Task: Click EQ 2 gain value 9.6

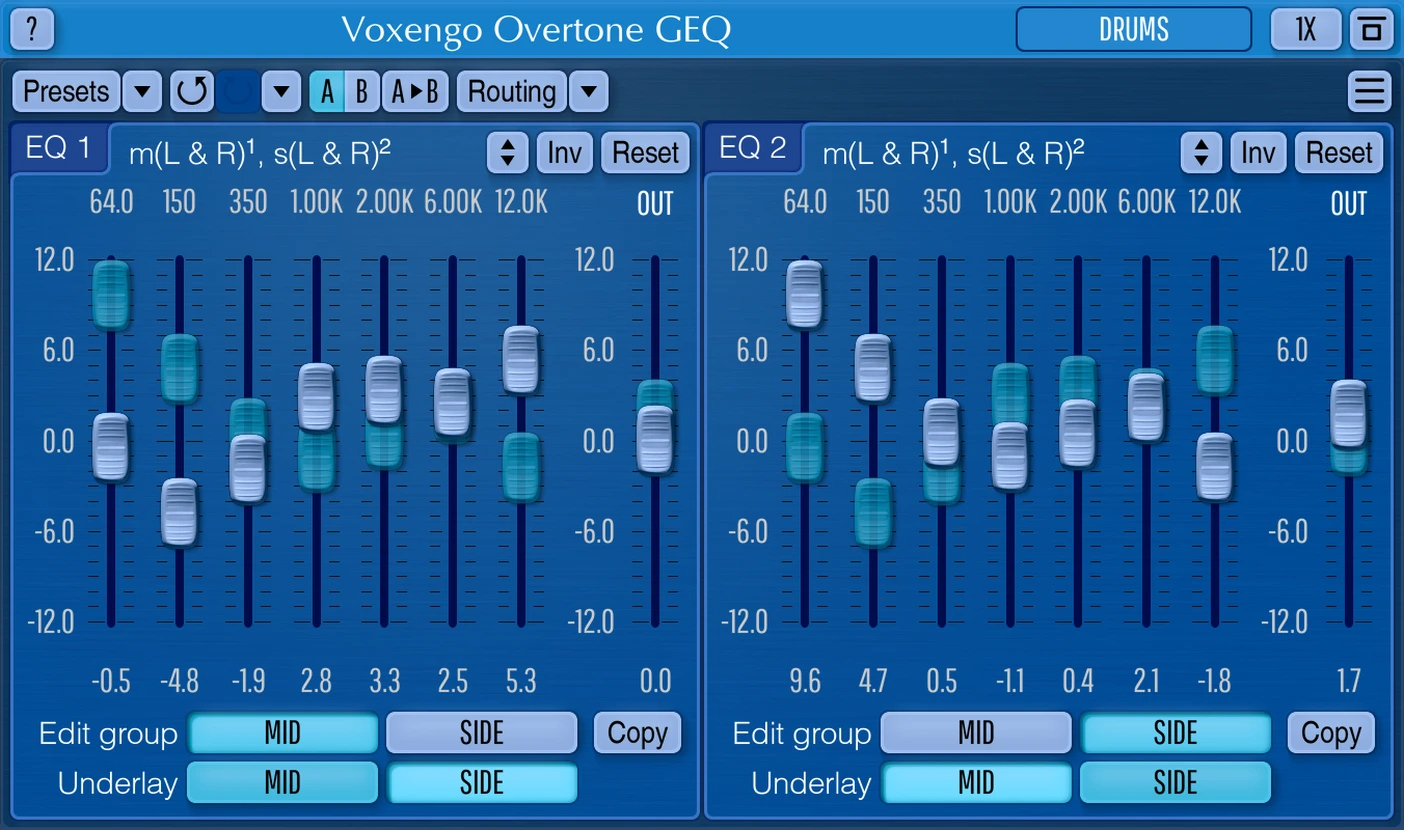Action: click(x=805, y=682)
